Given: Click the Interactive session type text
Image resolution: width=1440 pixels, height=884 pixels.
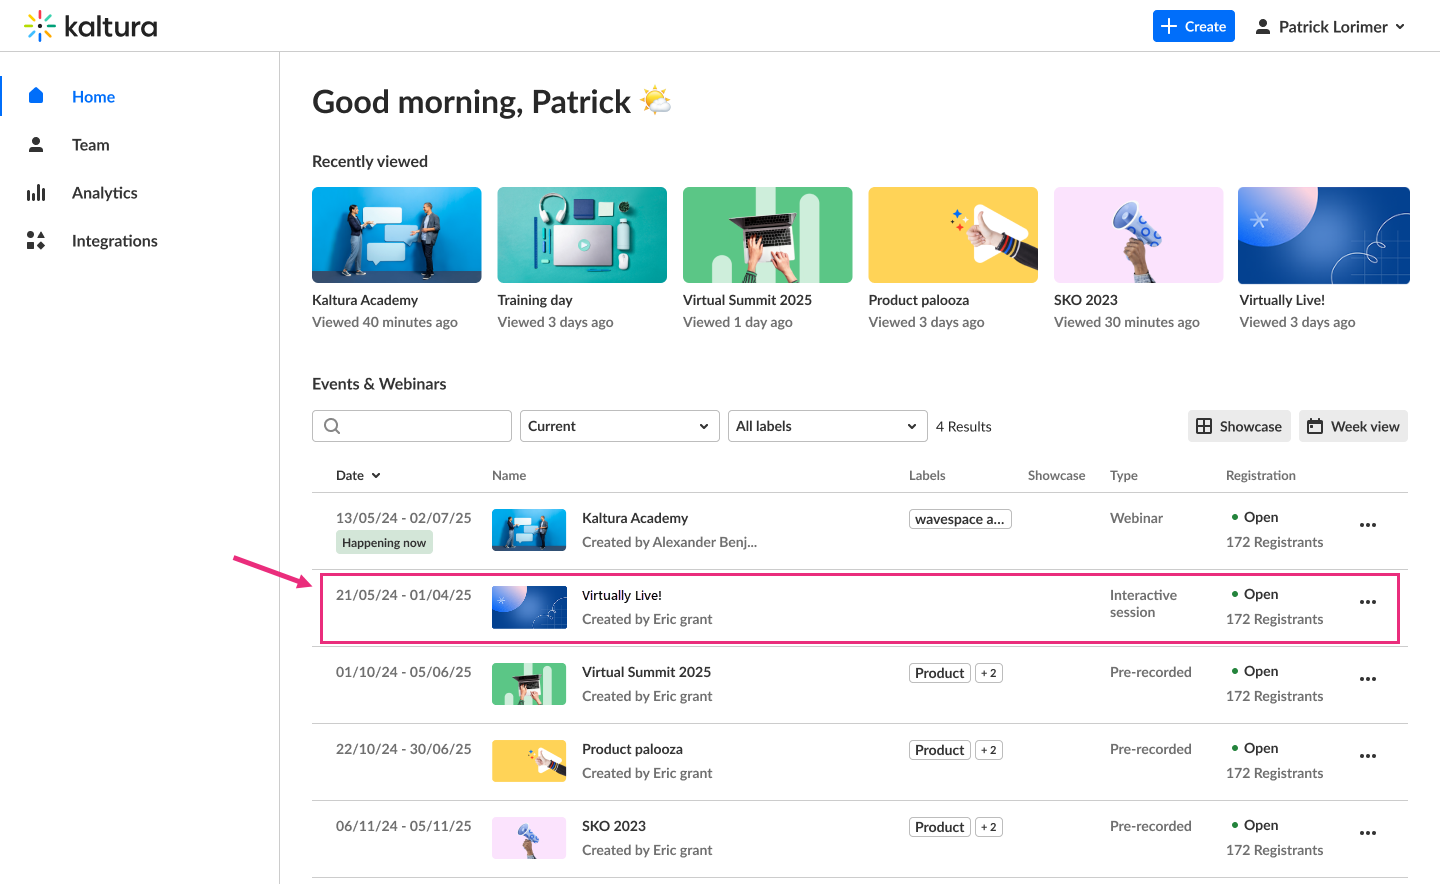Looking at the screenshot, I should point(1143,603).
